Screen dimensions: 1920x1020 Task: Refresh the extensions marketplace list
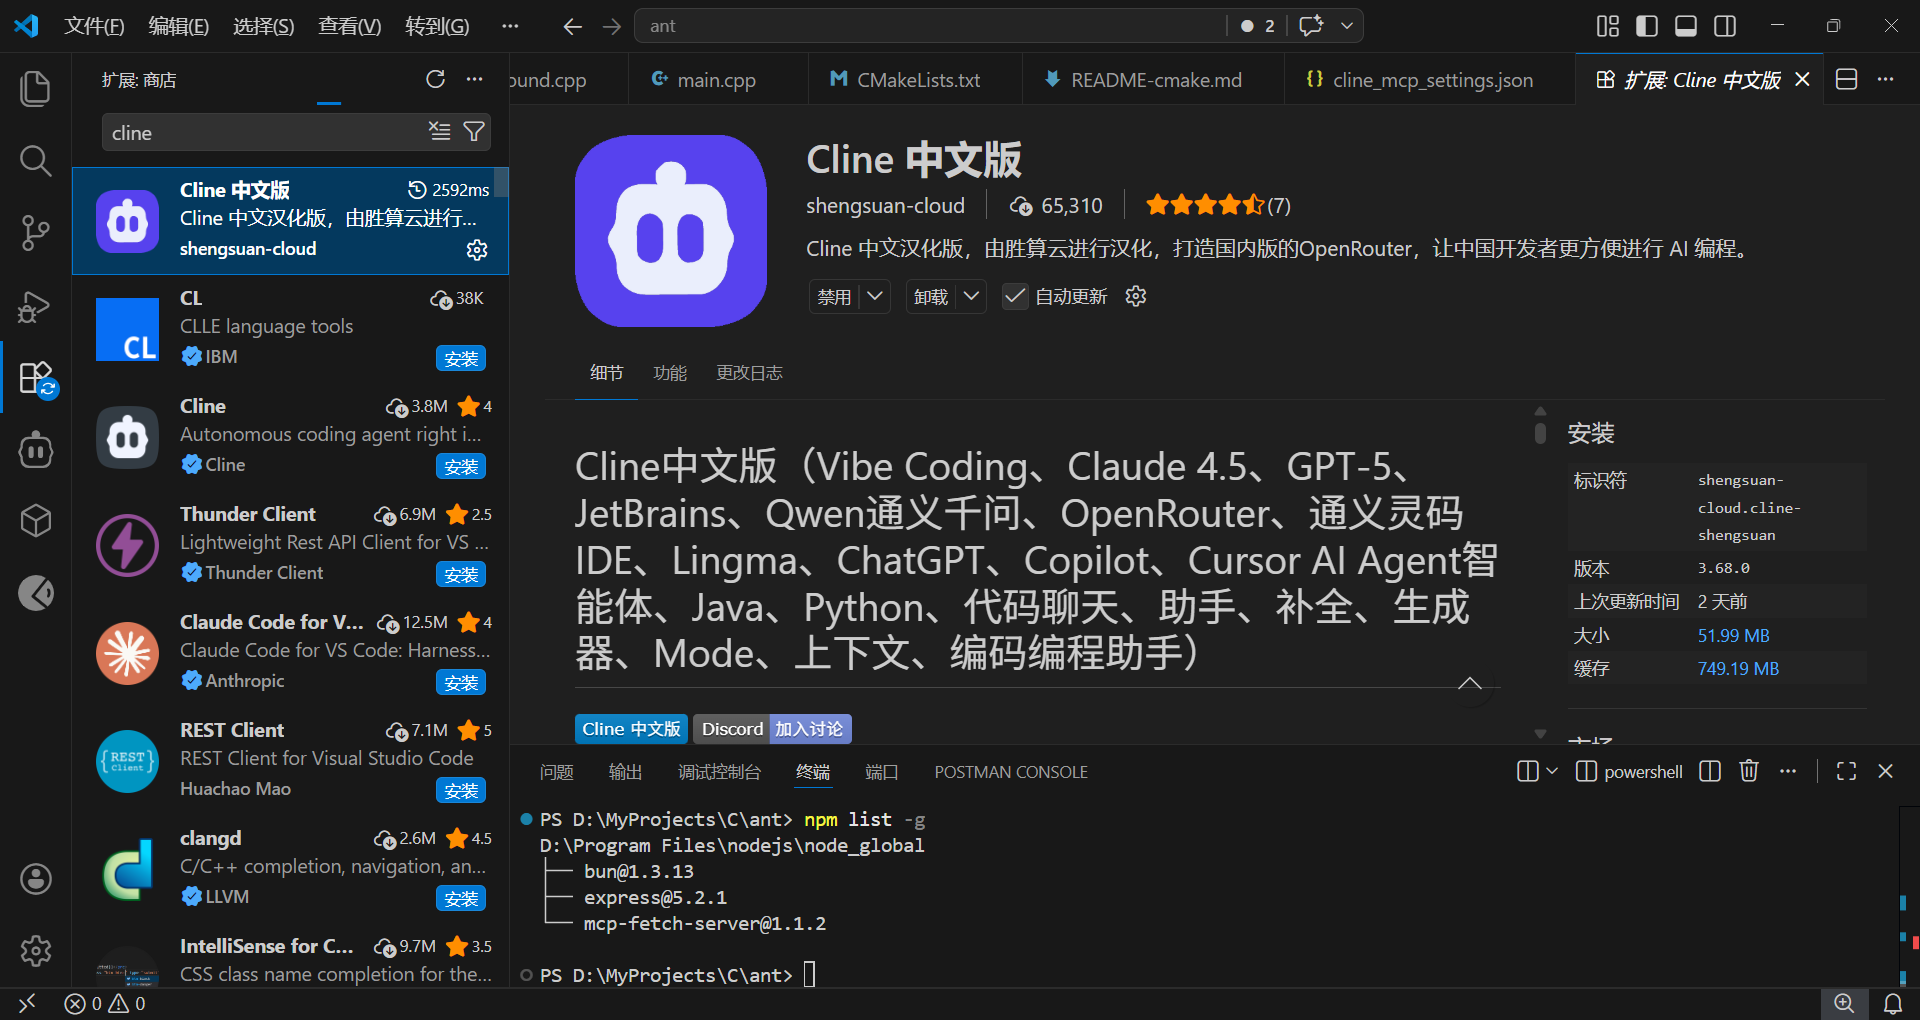pyautogui.click(x=435, y=79)
